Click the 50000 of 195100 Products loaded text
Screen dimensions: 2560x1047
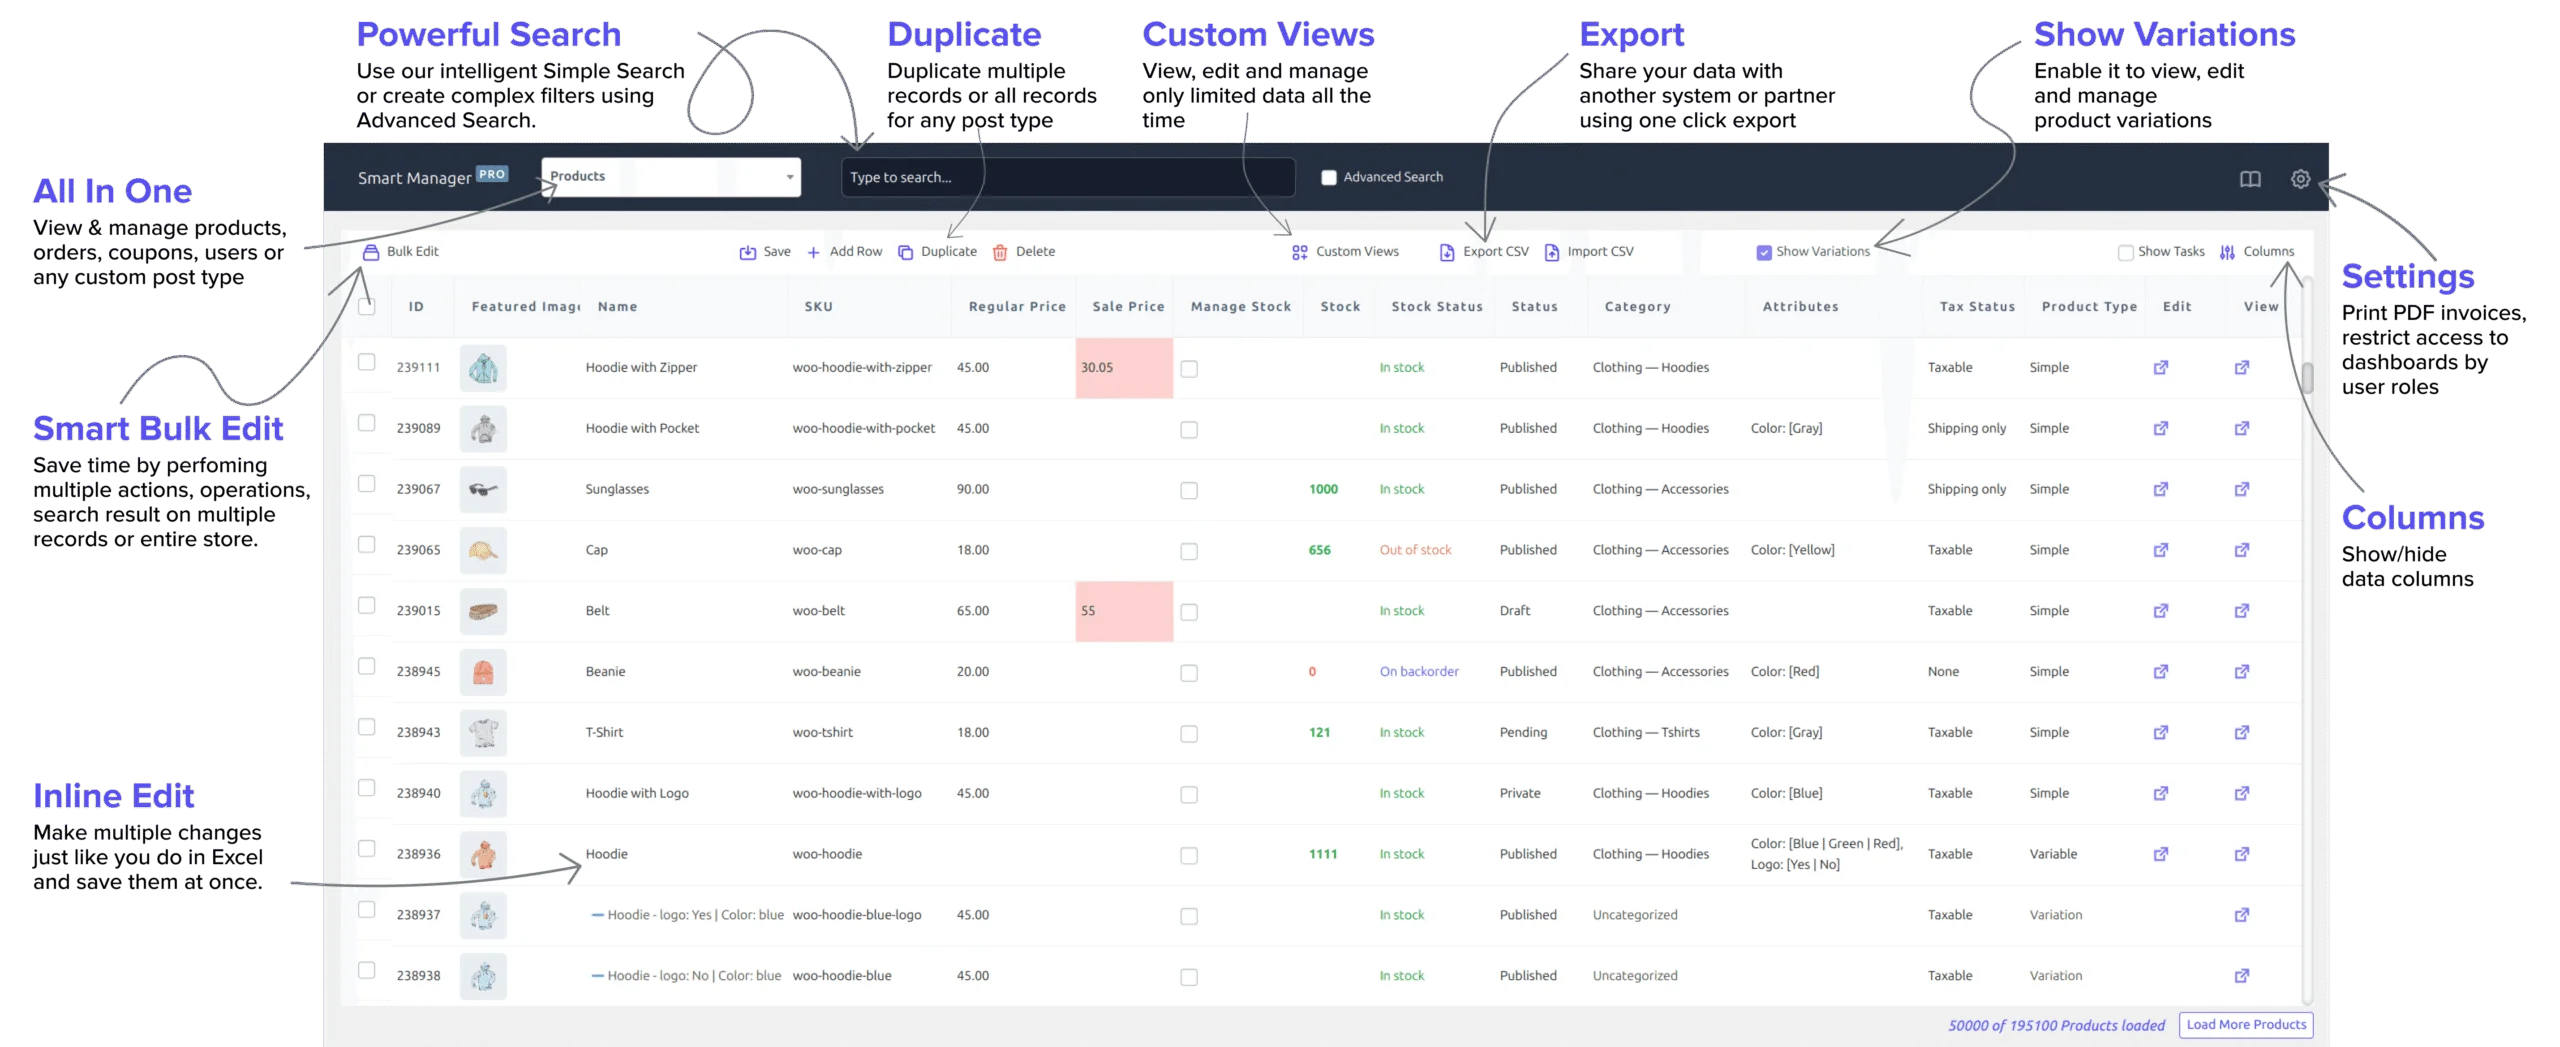pos(2056,1026)
